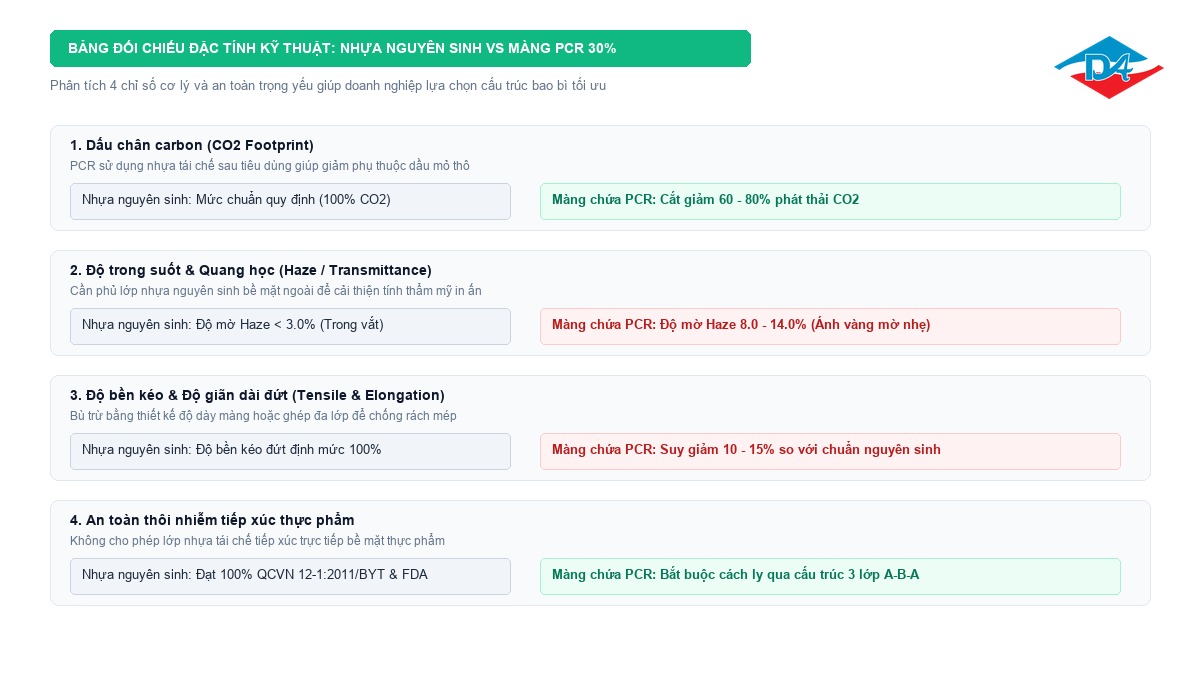Click 'Đạt 100% QCVN 12-1:2011/BYT & FDA' box
The image size is (1200, 675).
pyautogui.click(x=290, y=576)
